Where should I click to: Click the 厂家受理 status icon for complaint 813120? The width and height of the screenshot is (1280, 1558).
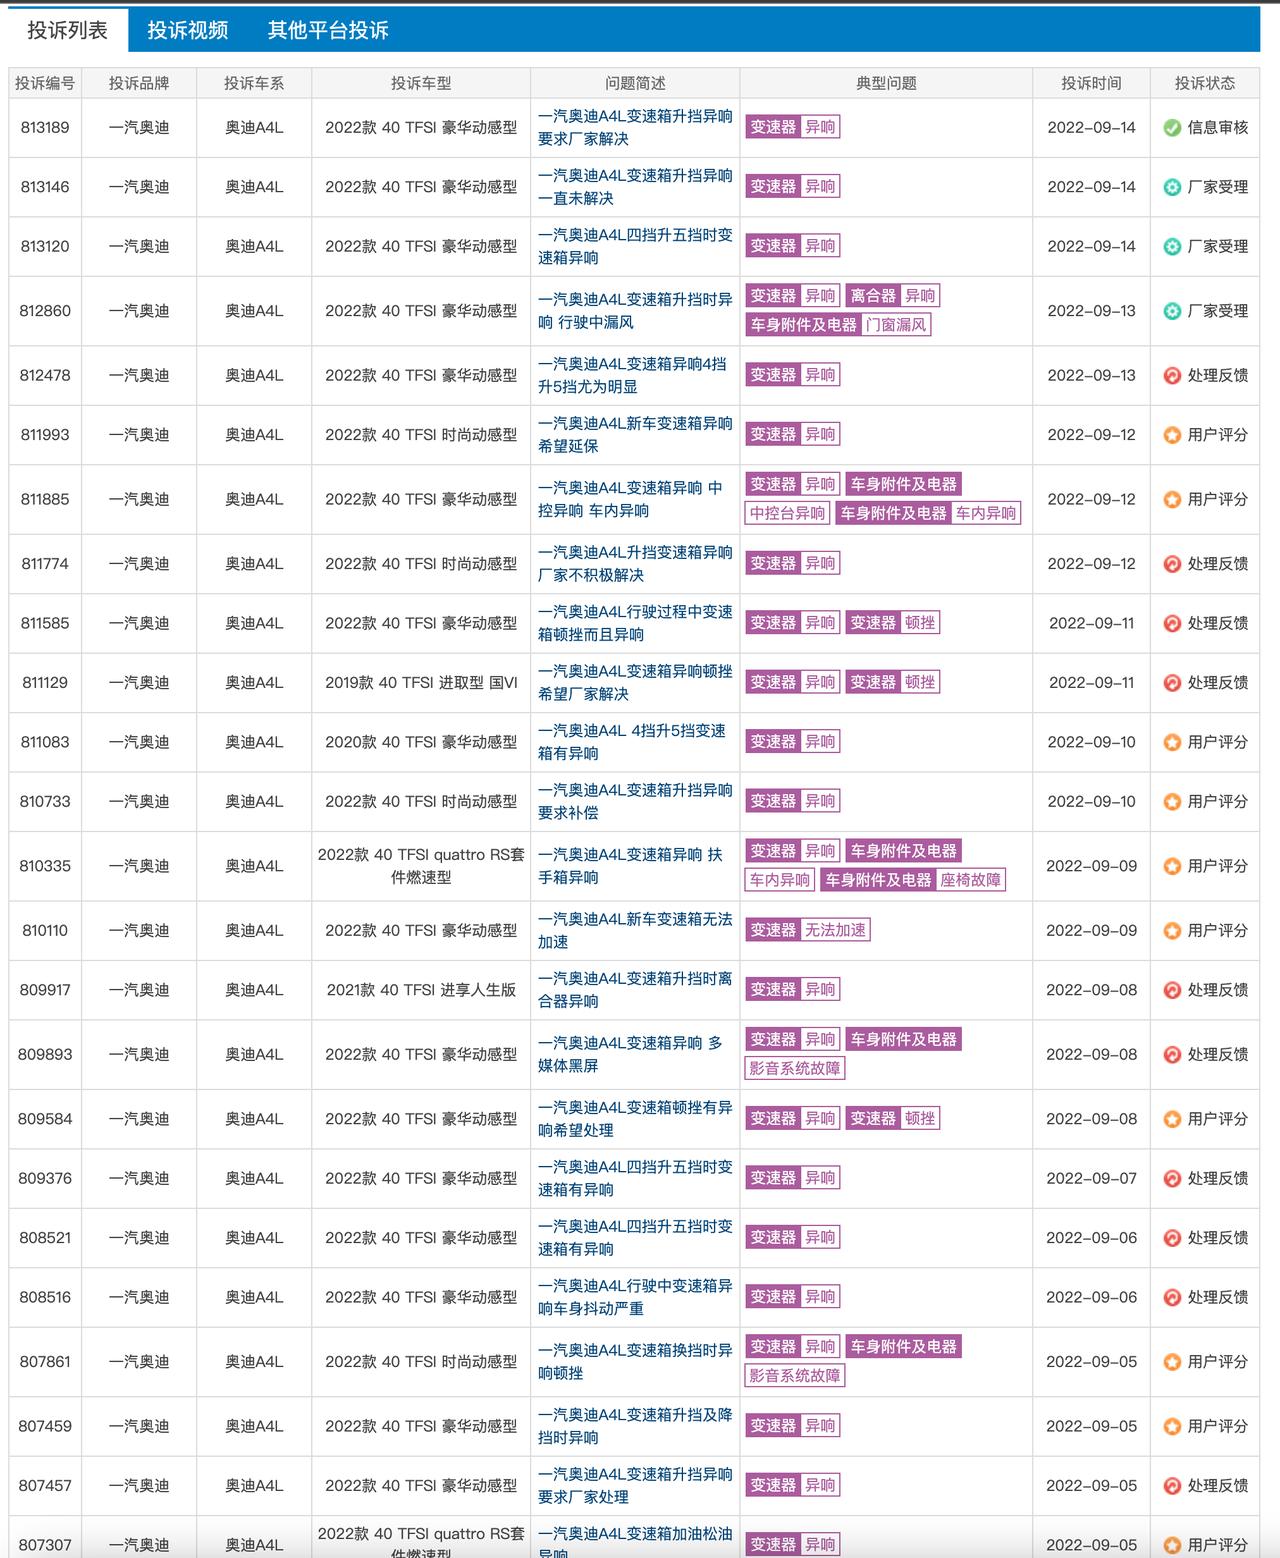tap(1173, 246)
